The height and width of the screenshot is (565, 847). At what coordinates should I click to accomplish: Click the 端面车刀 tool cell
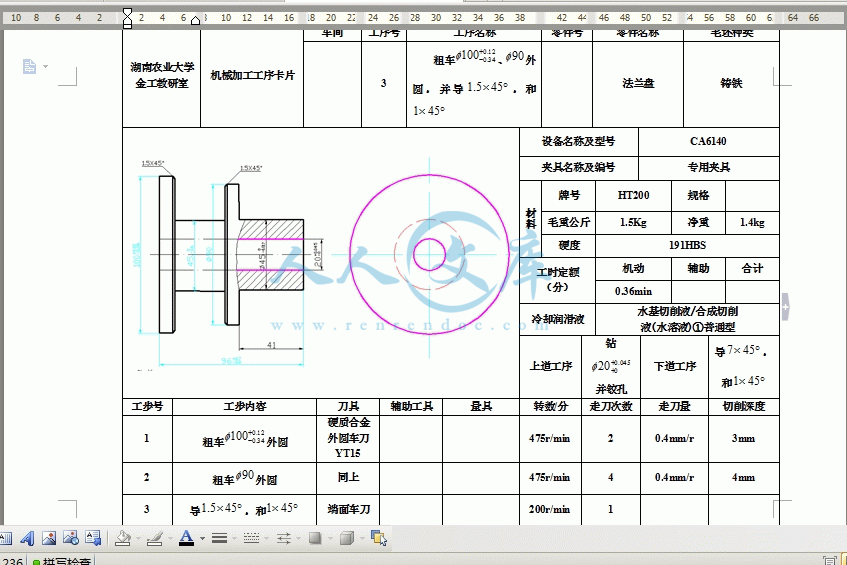(348, 509)
